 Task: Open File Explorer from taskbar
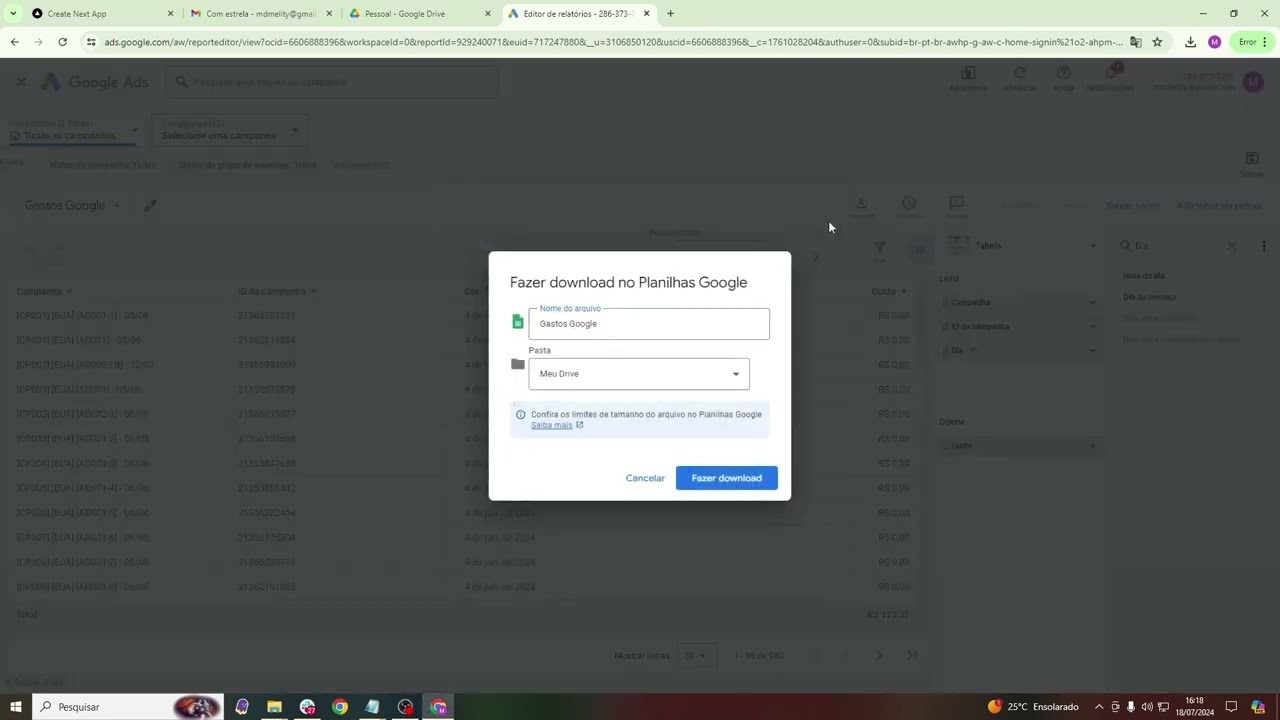click(274, 707)
